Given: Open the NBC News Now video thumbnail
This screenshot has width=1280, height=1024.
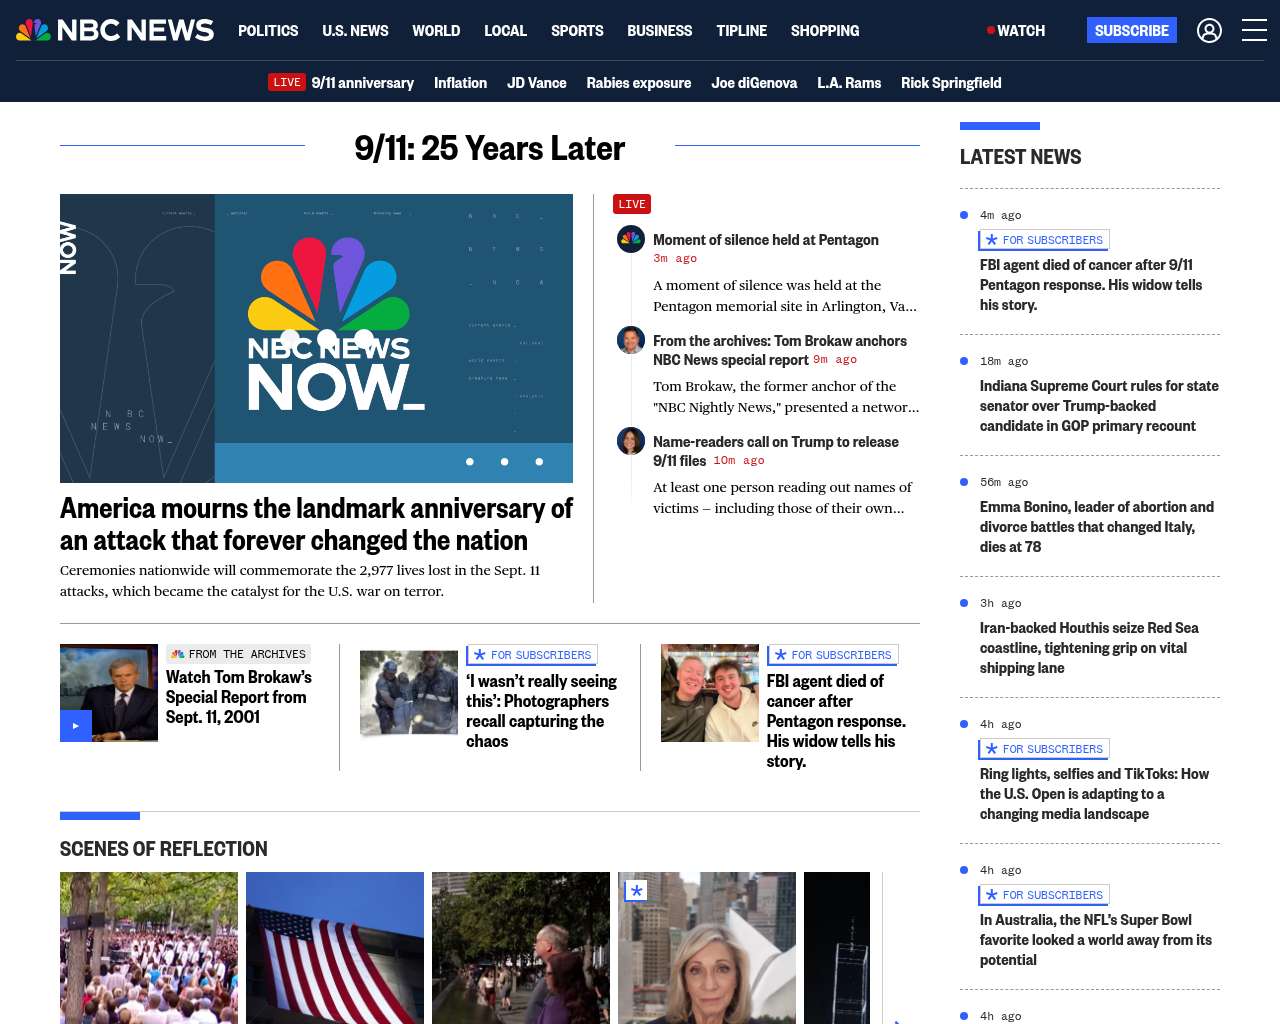Looking at the screenshot, I should coord(316,338).
